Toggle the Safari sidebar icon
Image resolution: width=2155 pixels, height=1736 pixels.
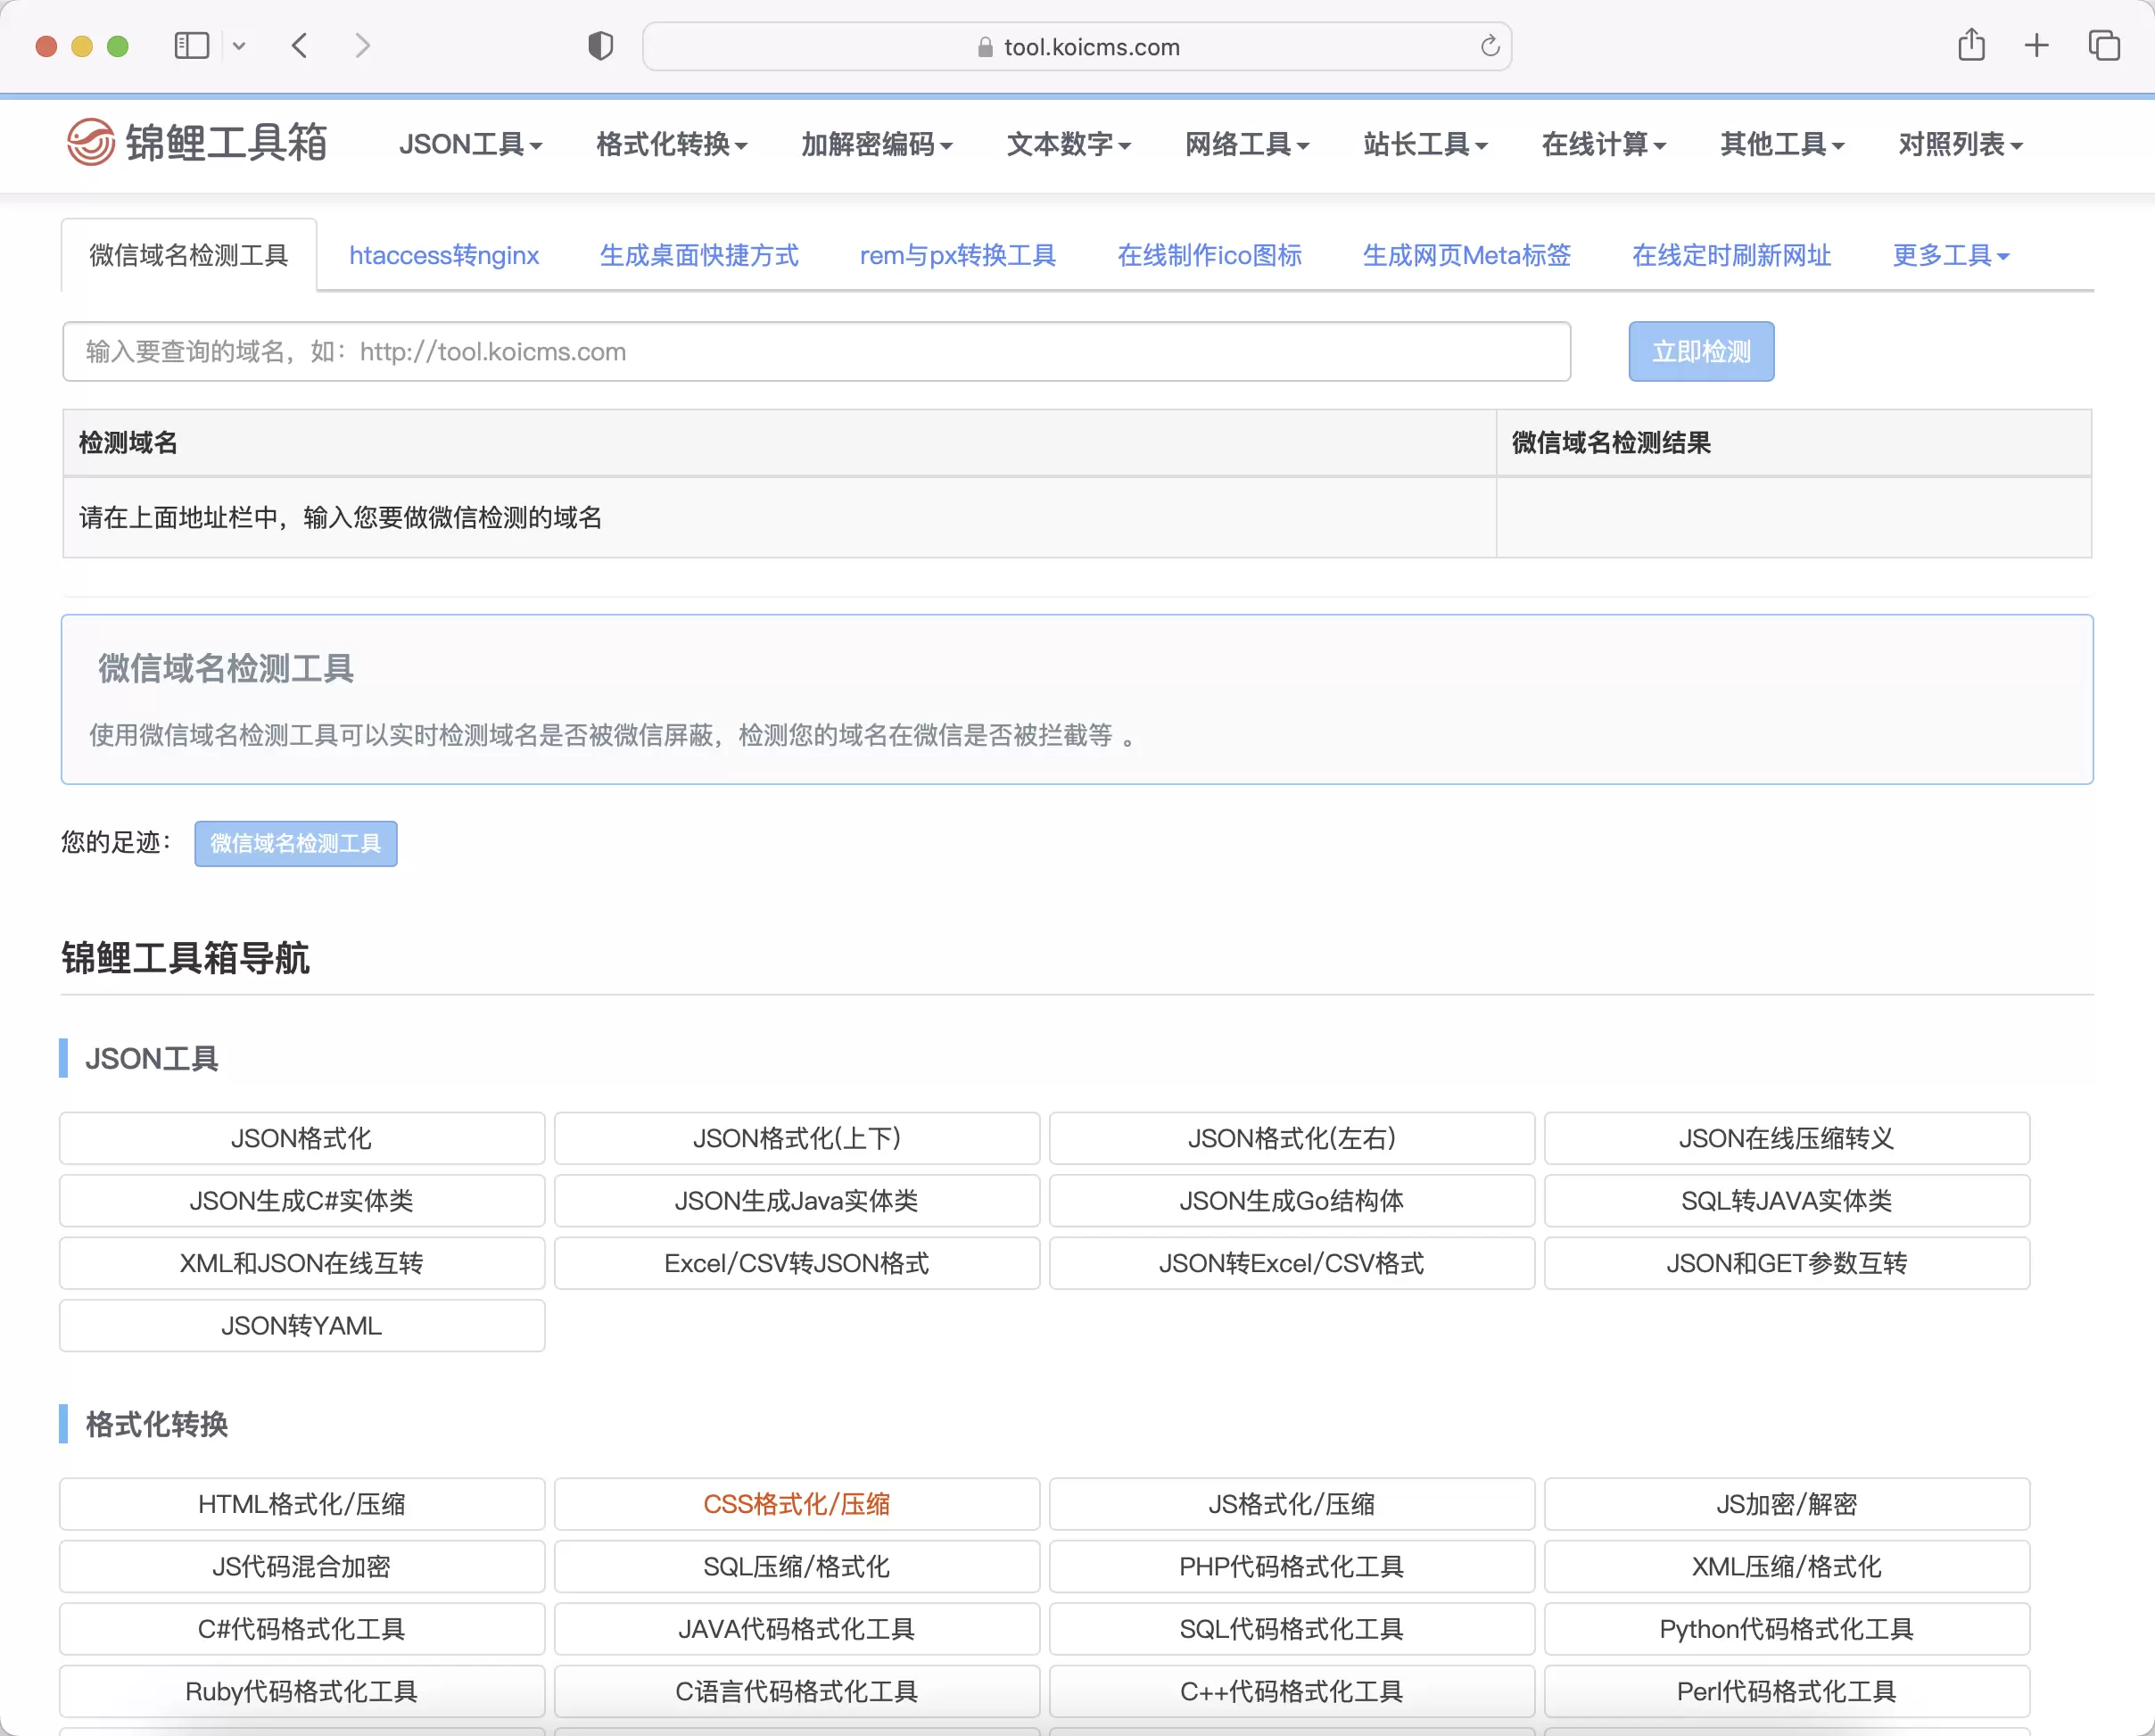click(x=191, y=46)
